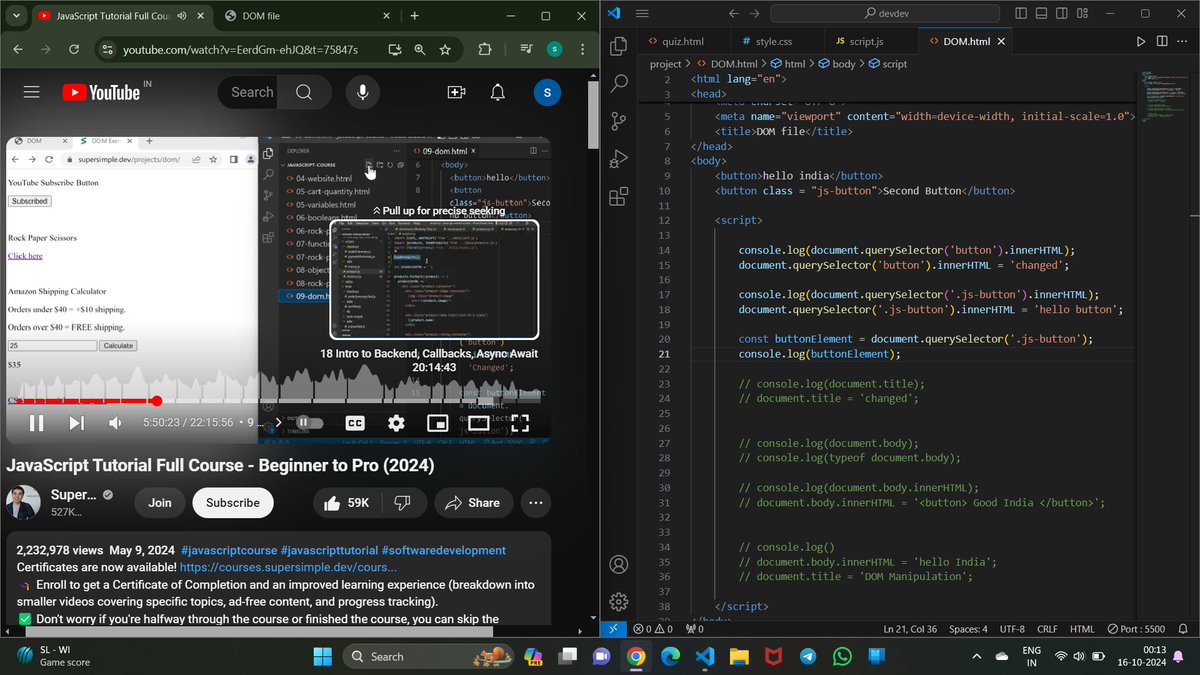The height and width of the screenshot is (675, 1200).
Task: Change CRLF end of line sequence
Action: click(1047, 629)
